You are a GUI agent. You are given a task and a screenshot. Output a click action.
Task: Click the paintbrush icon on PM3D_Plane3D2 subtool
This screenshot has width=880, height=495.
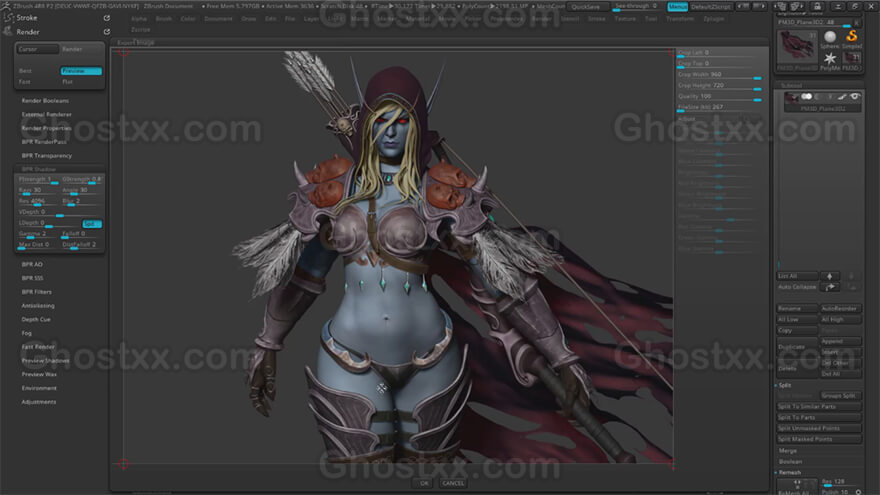(842, 97)
